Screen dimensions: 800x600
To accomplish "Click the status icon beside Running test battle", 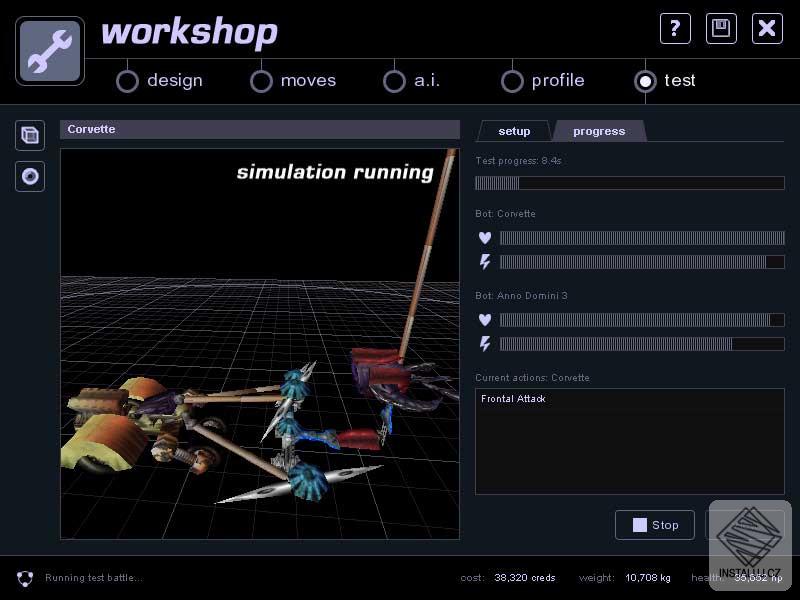I will (24, 578).
